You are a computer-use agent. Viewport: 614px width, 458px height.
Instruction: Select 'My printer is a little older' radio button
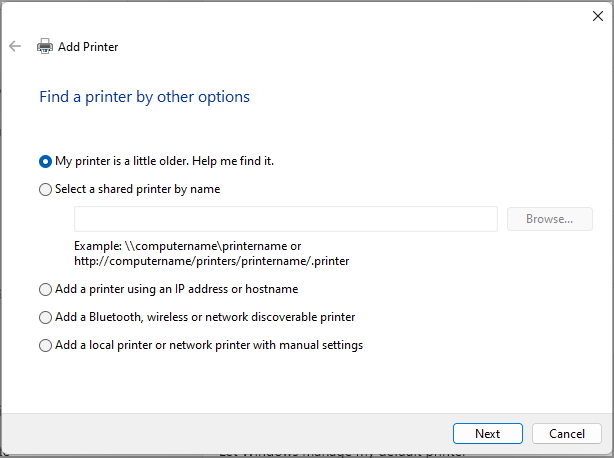[45, 161]
